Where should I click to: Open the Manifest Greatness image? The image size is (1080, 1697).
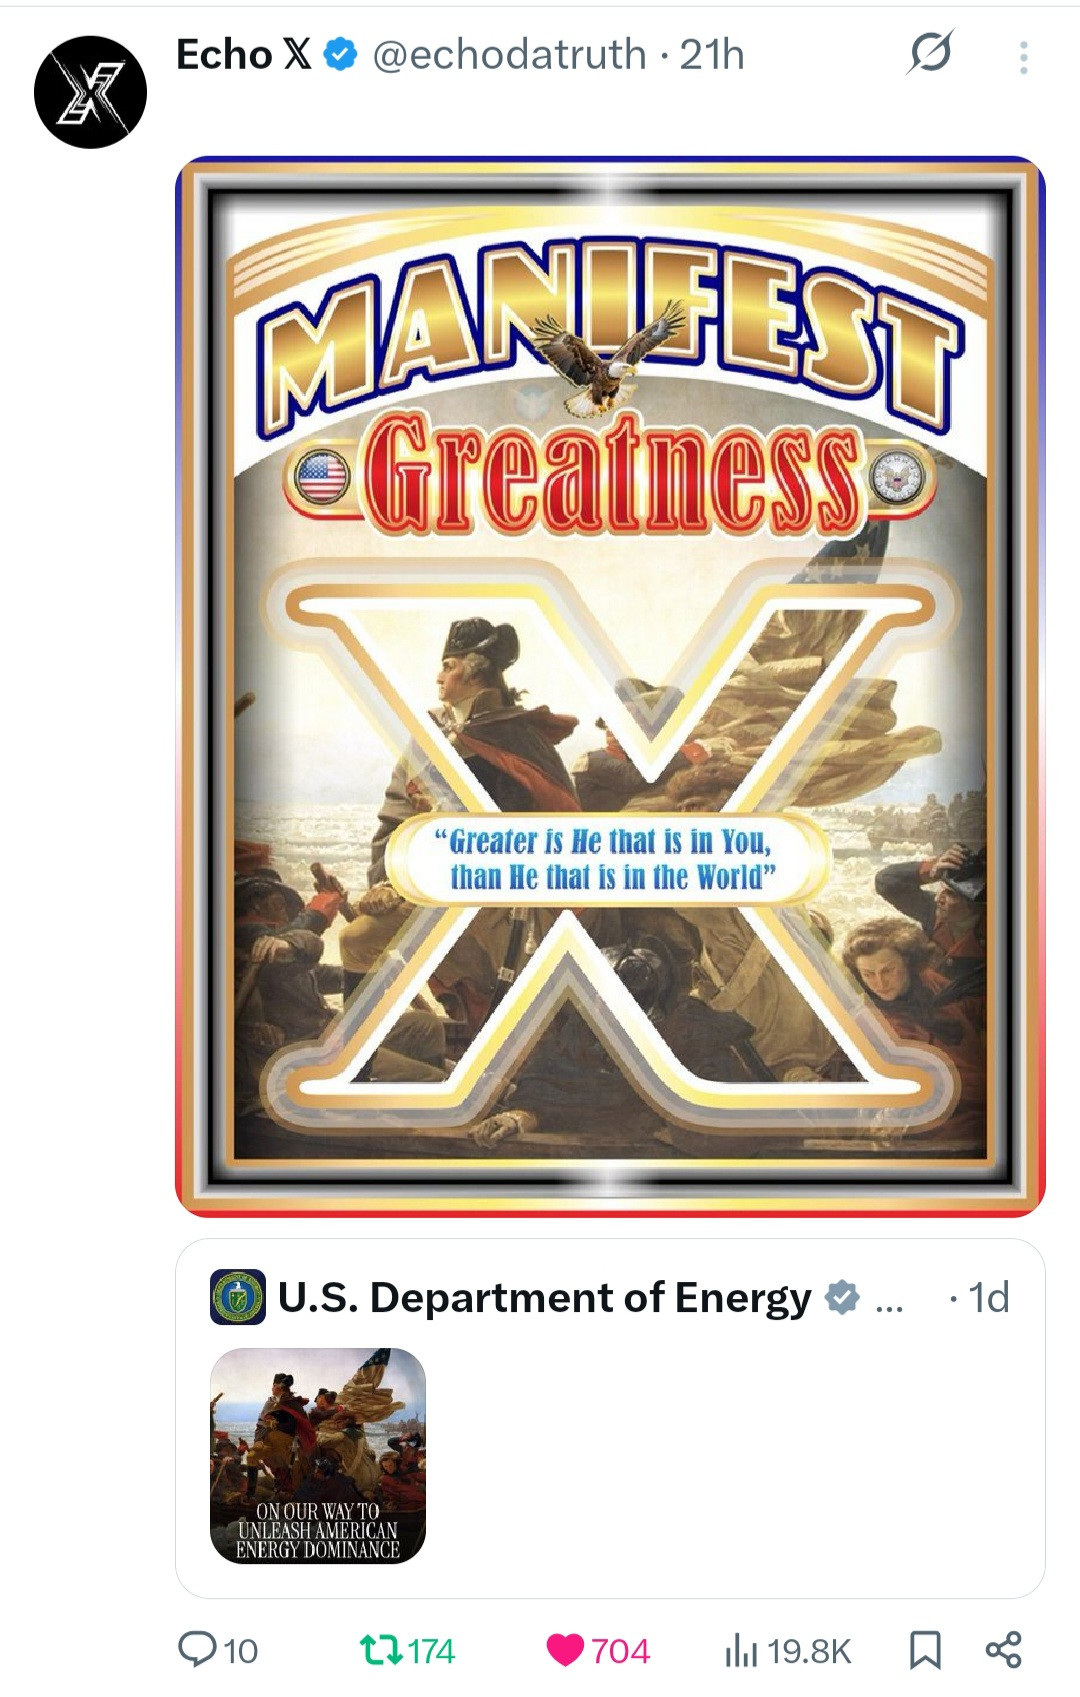(610, 686)
